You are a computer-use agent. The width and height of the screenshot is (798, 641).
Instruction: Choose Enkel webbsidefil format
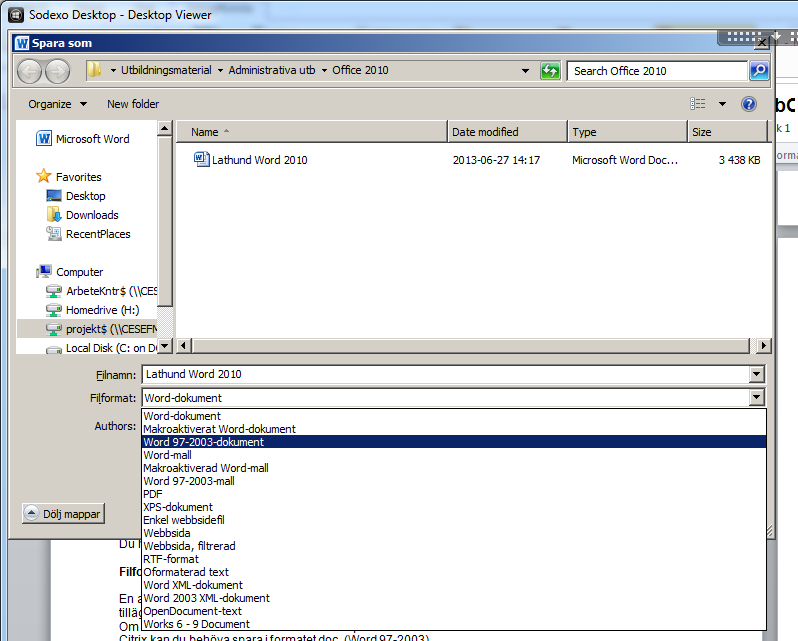click(x=454, y=520)
